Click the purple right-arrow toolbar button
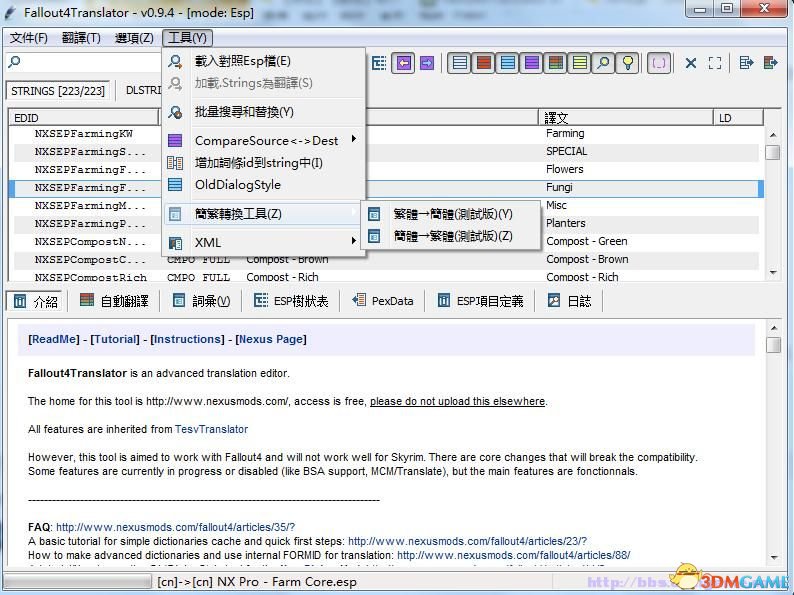Viewport: 794px width, 595px height. tap(427, 63)
